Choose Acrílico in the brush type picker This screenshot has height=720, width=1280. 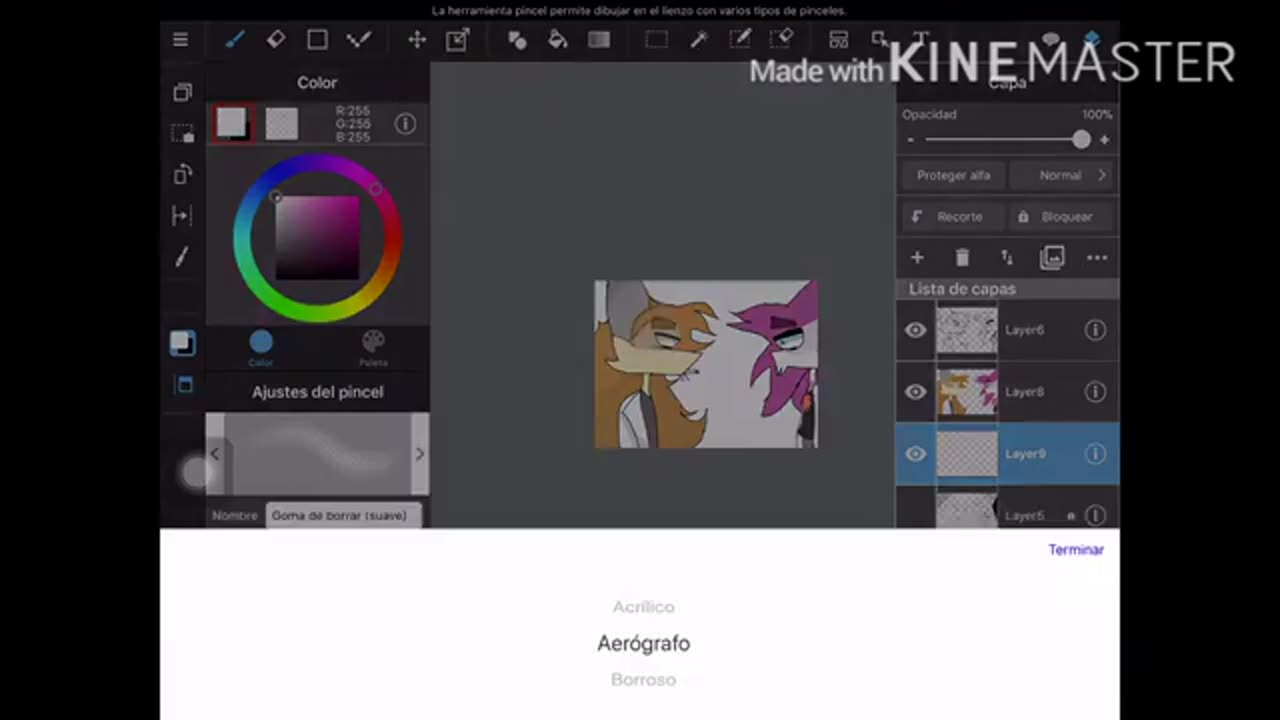pyautogui.click(x=643, y=607)
